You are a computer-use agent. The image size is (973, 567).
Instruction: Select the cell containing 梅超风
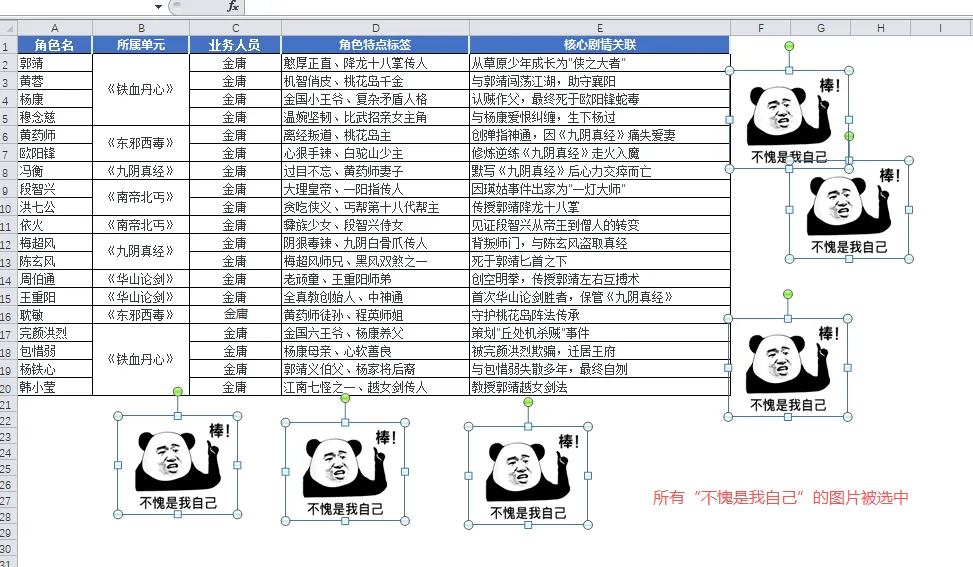coord(55,243)
